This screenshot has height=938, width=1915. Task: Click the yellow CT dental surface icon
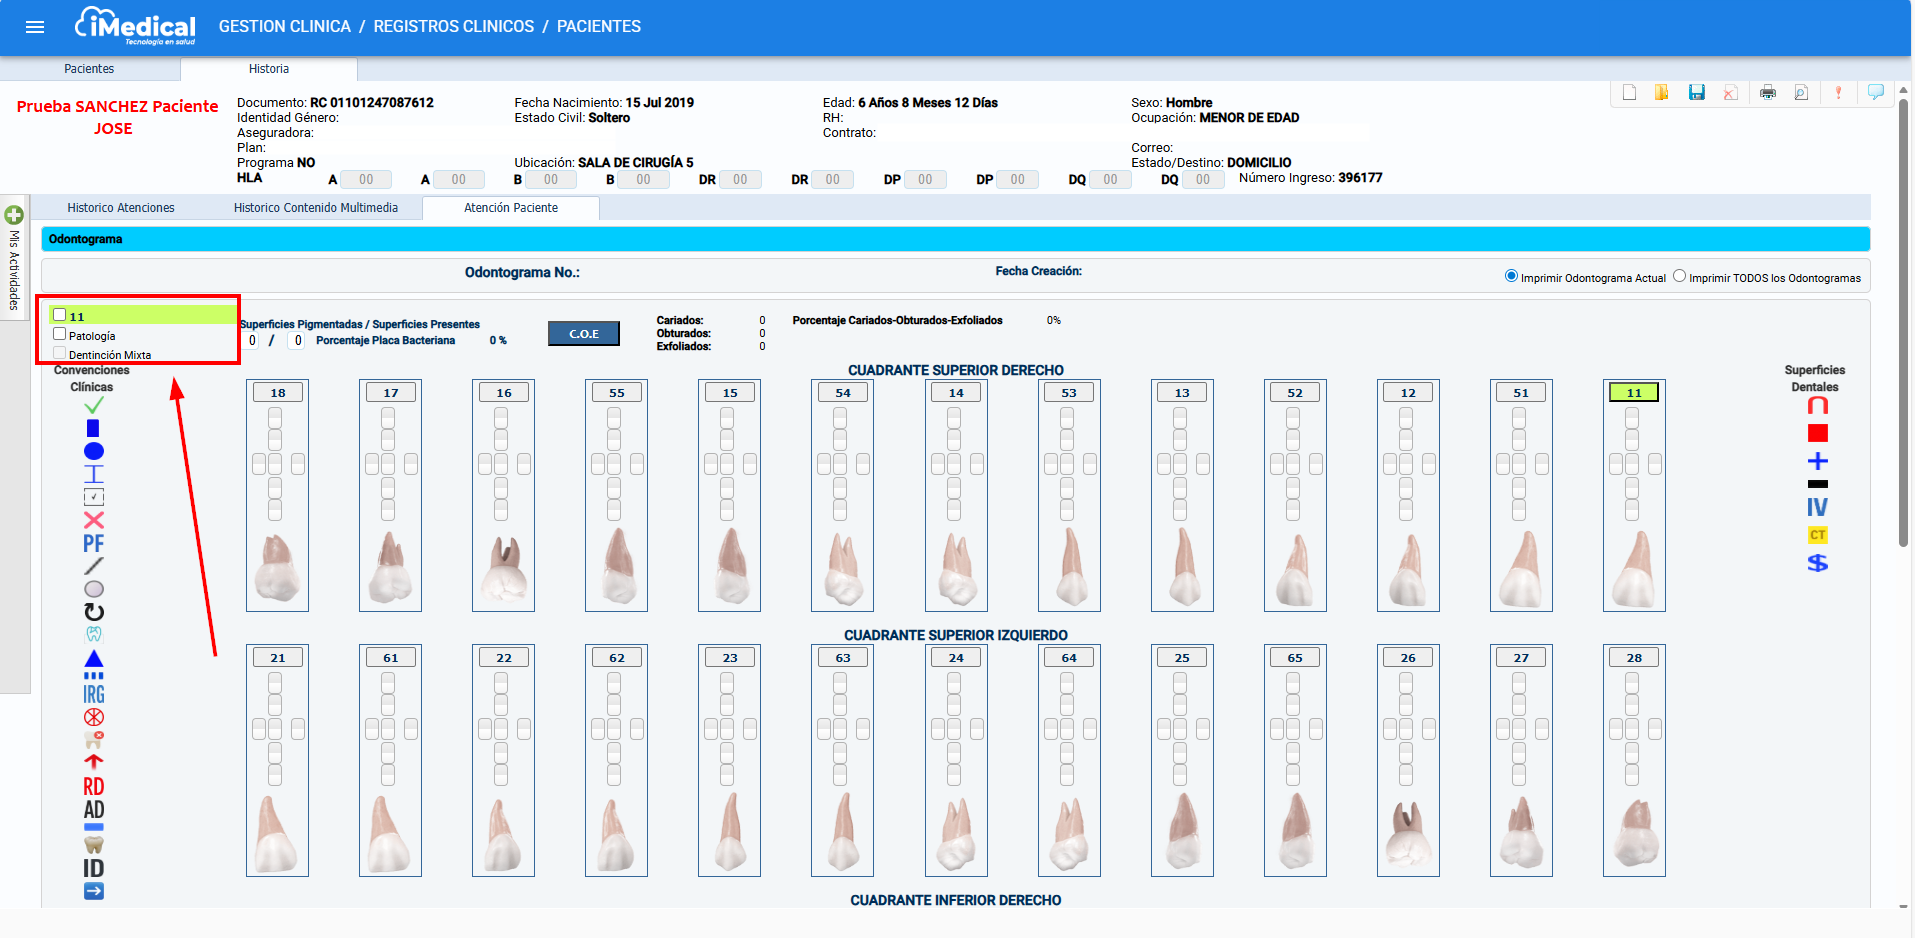pos(1817,535)
